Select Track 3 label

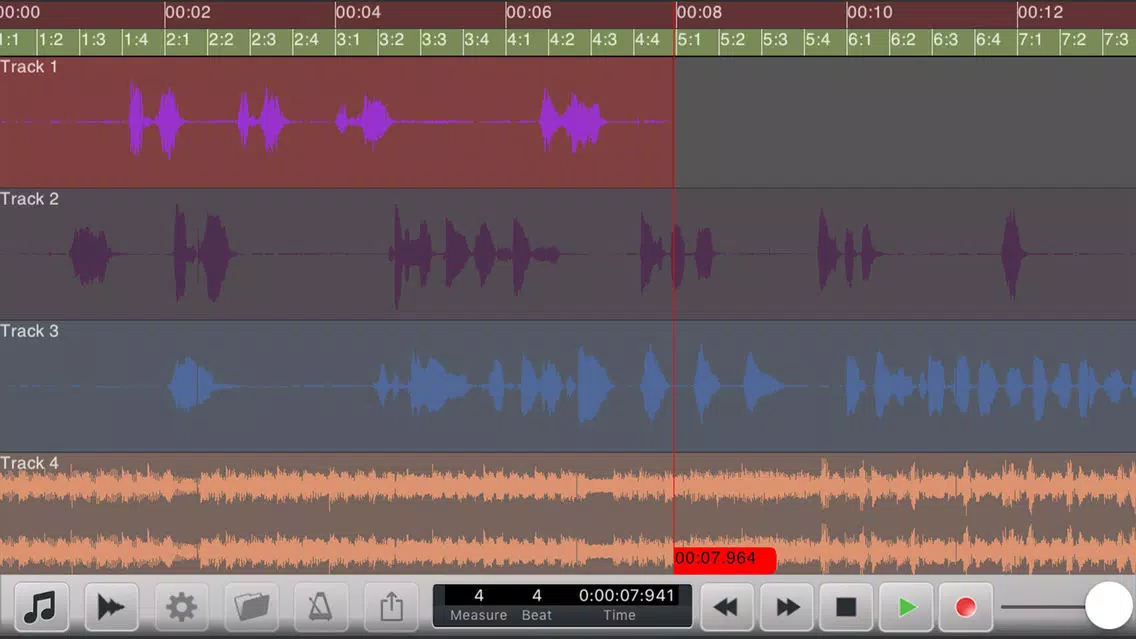pyautogui.click(x=30, y=331)
